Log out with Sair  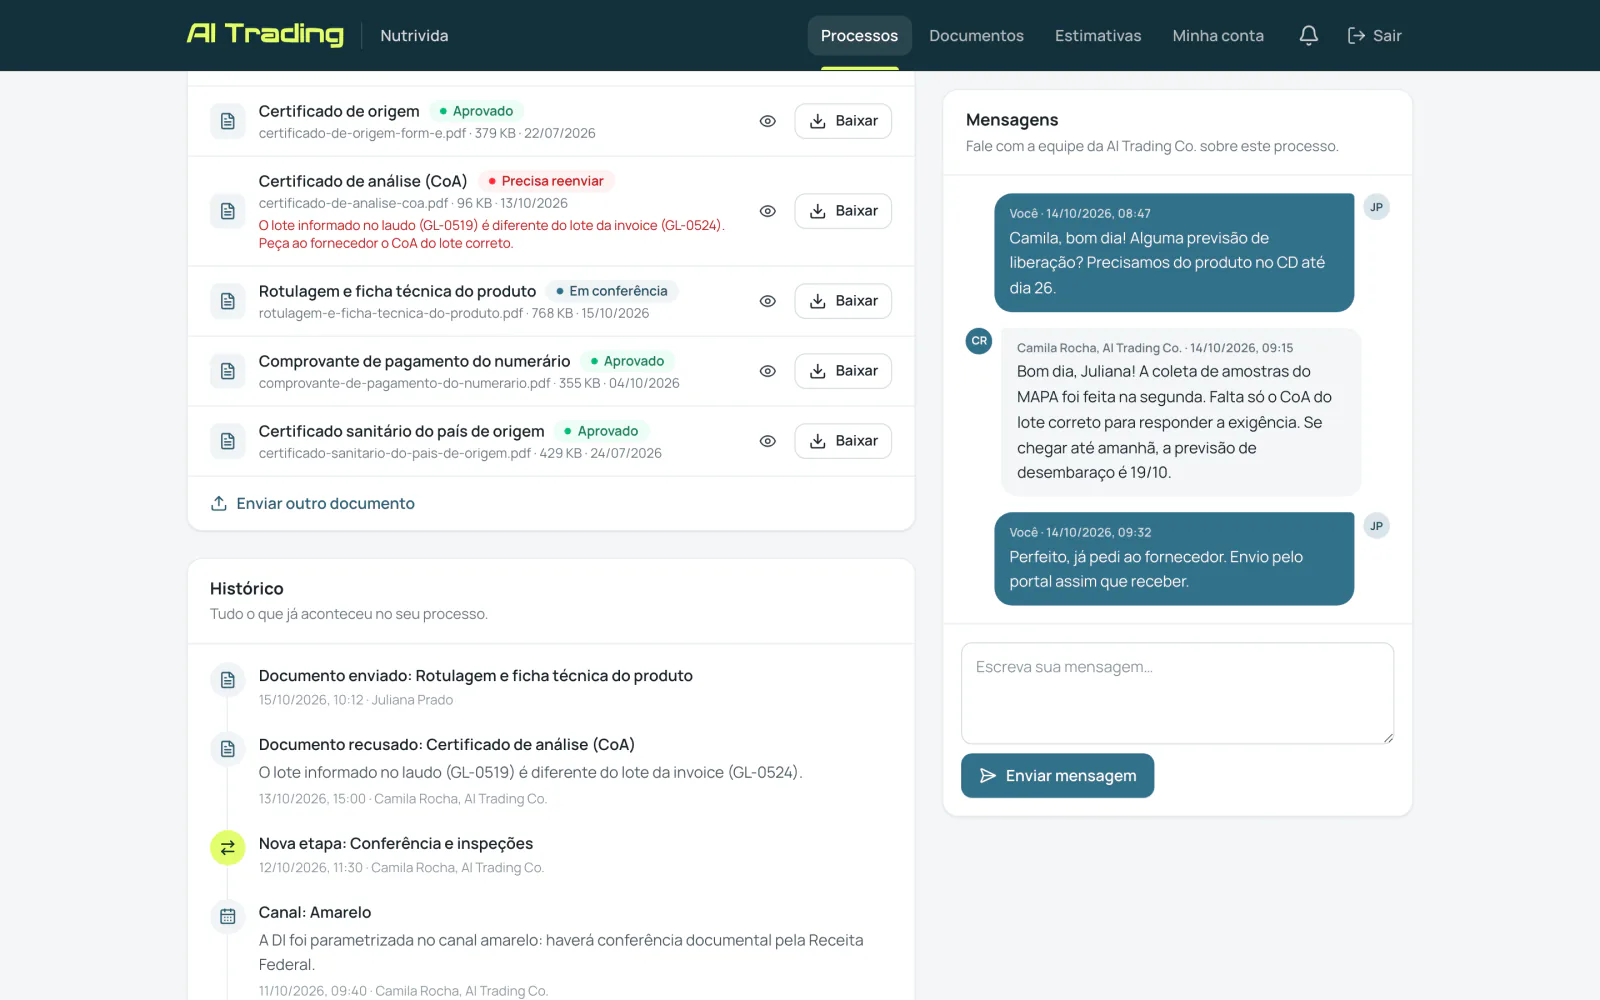(1375, 36)
